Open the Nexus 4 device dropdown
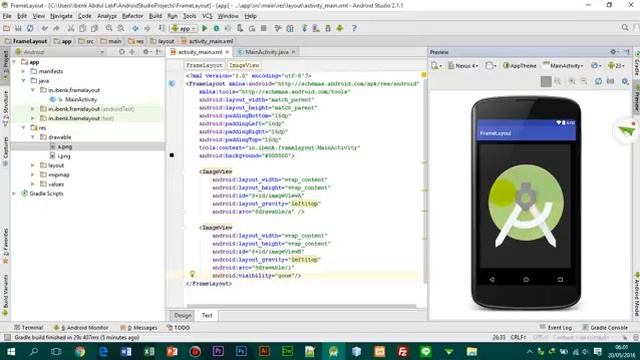Screen dimensions: 640x360 point(463,65)
